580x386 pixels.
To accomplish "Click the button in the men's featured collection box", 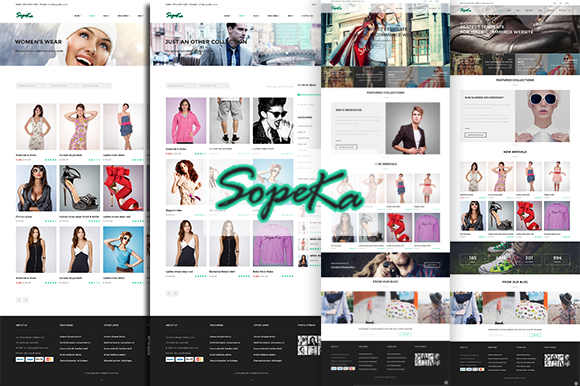I will 347,147.
